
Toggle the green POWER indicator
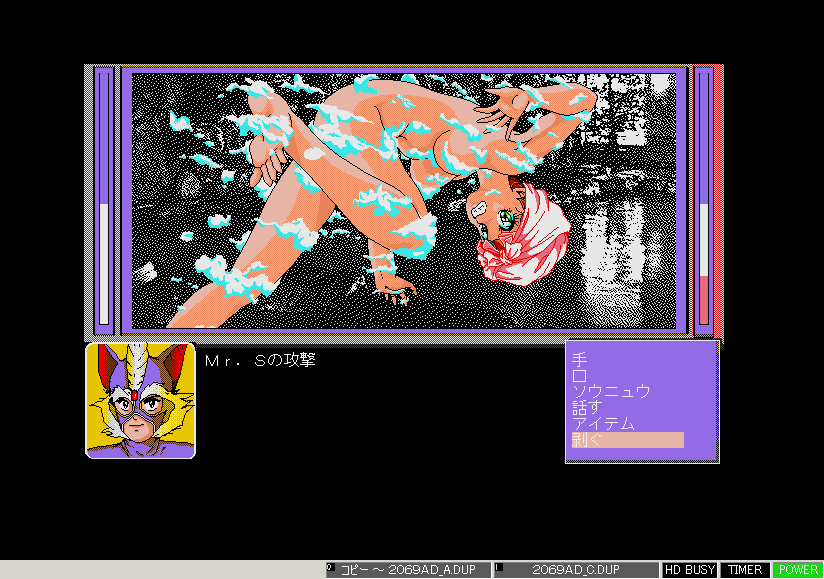(x=798, y=570)
